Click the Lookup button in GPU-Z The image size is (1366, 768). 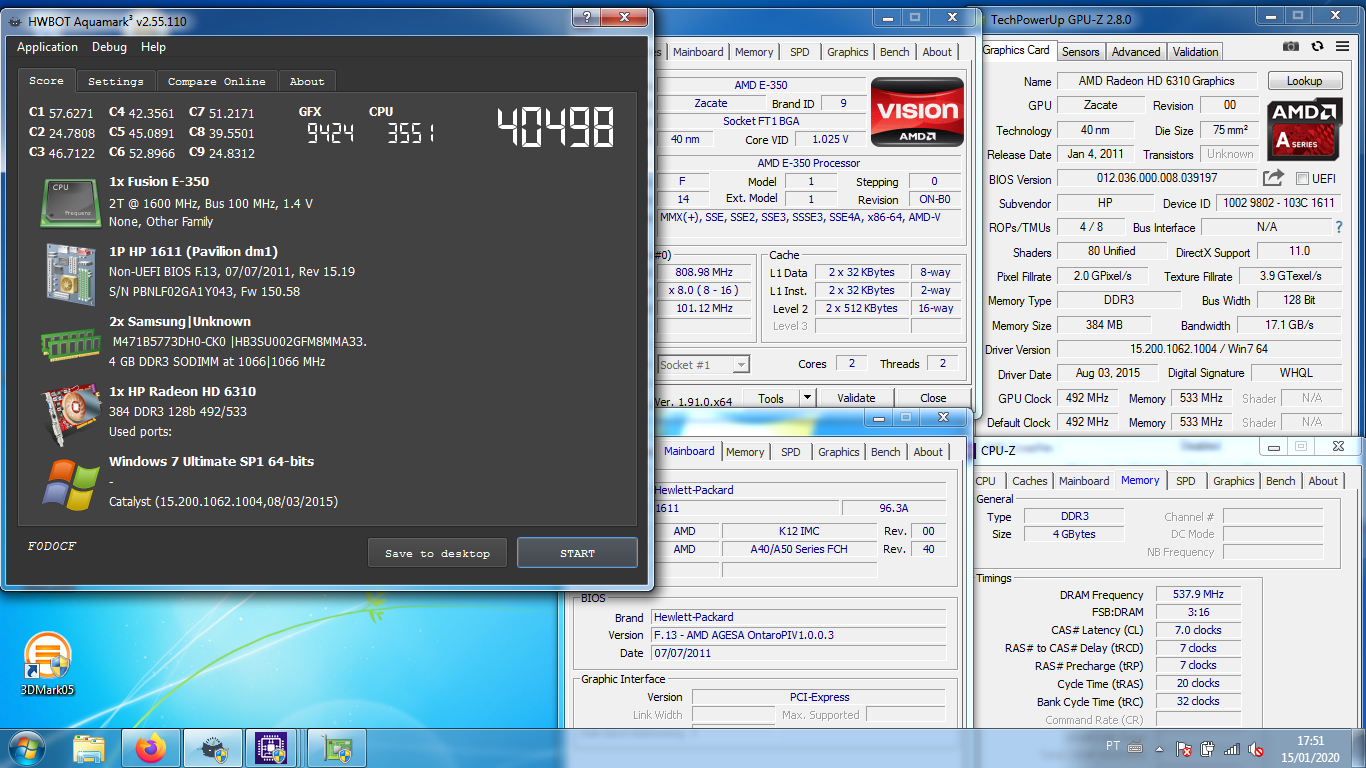tap(1304, 81)
